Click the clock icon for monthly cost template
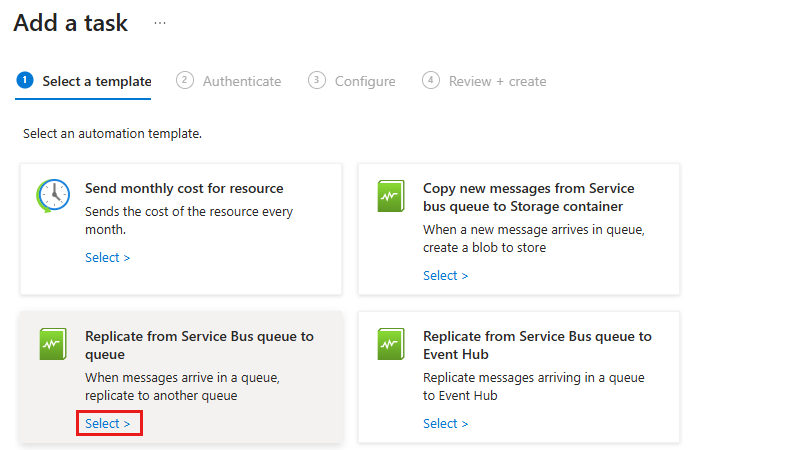This screenshot has width=800, height=450. point(53,195)
